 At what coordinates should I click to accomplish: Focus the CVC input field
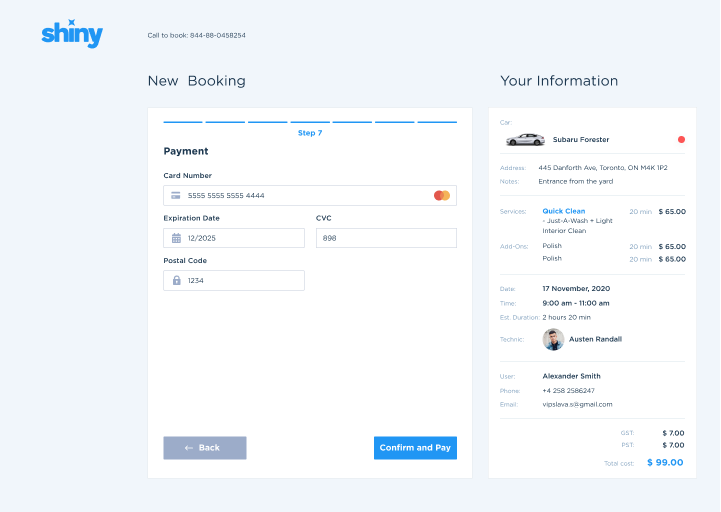(x=386, y=238)
